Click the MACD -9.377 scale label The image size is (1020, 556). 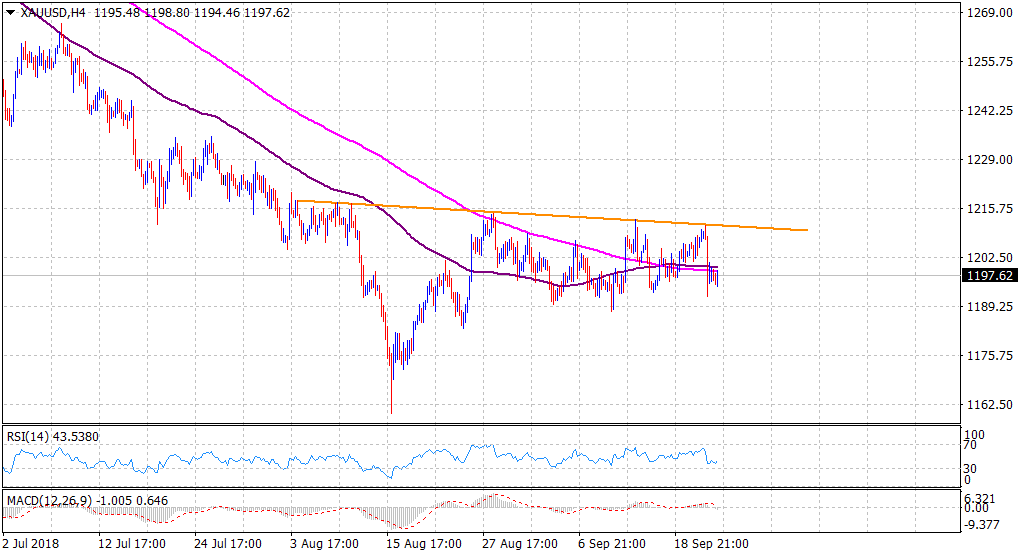(978, 523)
